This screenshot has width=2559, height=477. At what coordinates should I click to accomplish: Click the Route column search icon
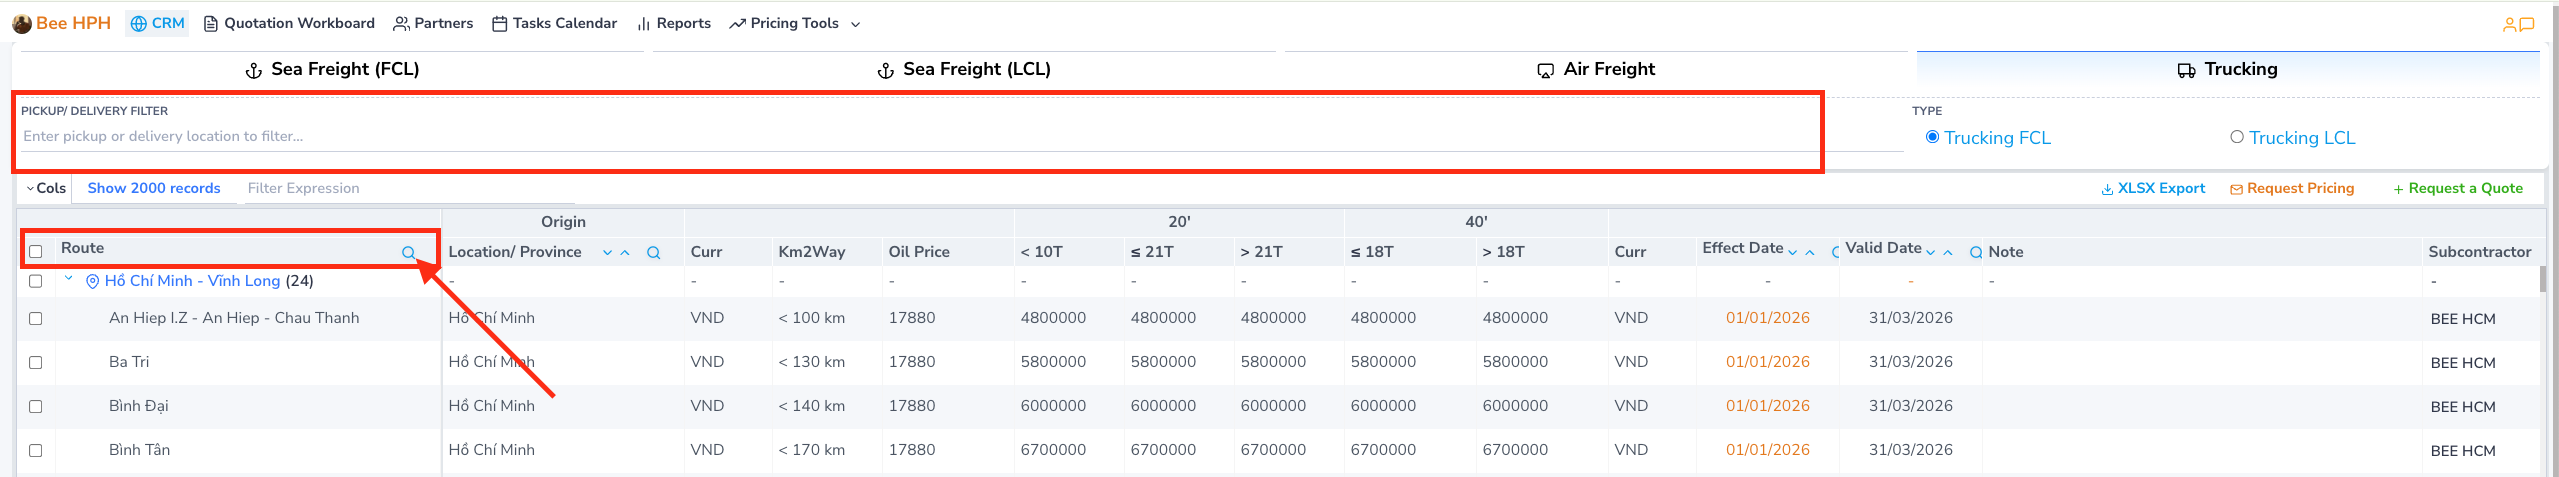coord(408,253)
